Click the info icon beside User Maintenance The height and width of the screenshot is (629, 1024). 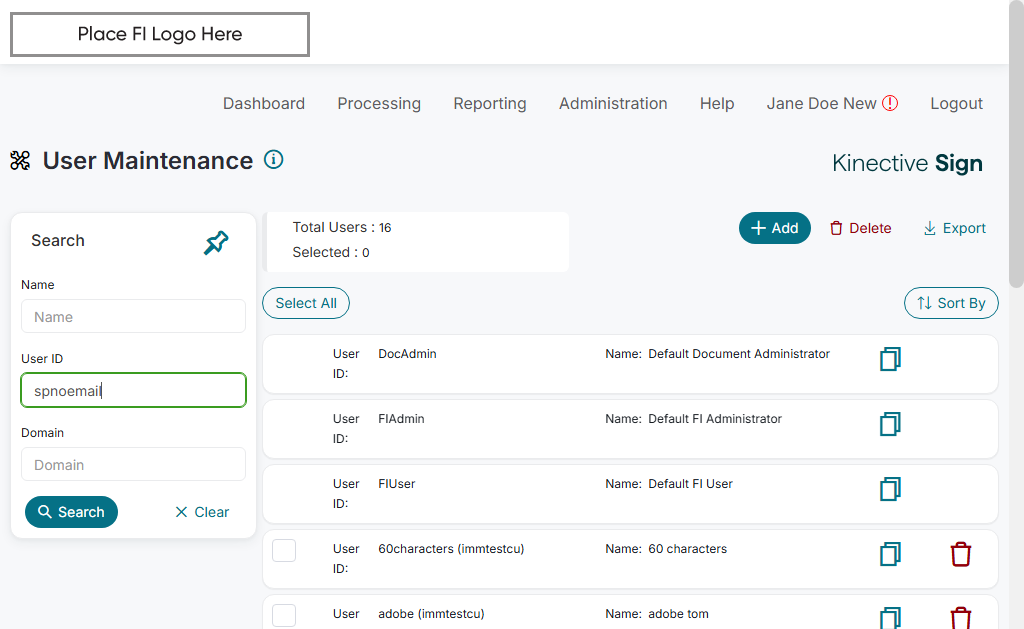pyautogui.click(x=273, y=159)
